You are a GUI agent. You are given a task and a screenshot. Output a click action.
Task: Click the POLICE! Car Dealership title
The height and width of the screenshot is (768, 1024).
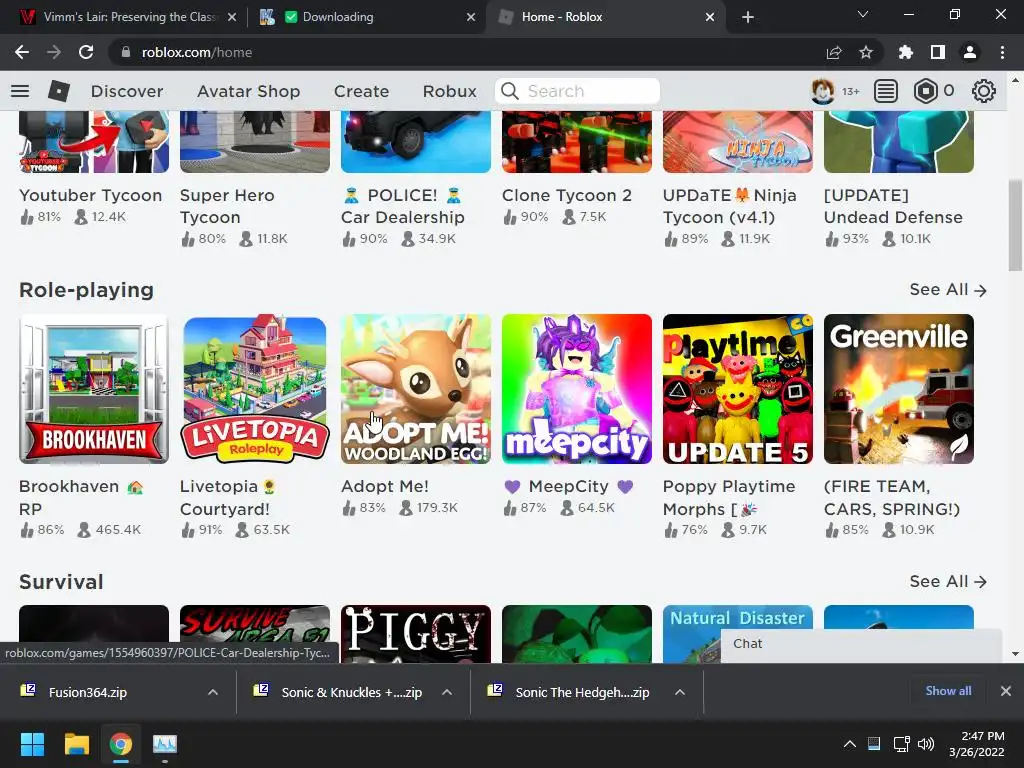[x=403, y=206]
